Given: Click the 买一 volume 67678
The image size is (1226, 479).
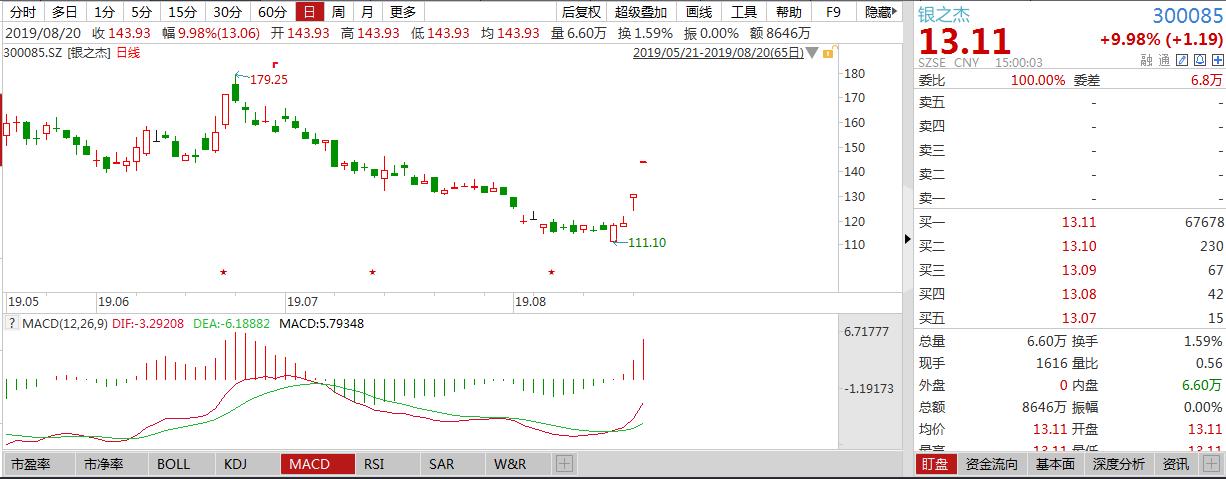Looking at the screenshot, I should [1204, 222].
